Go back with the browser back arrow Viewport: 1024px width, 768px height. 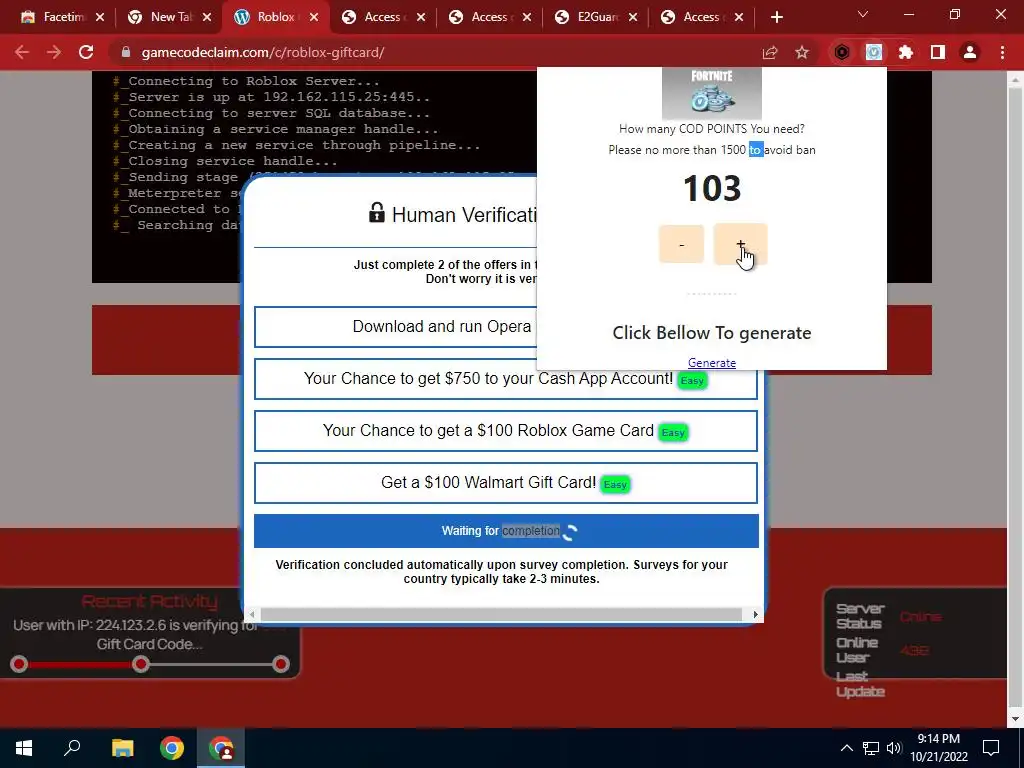pyautogui.click(x=22, y=52)
